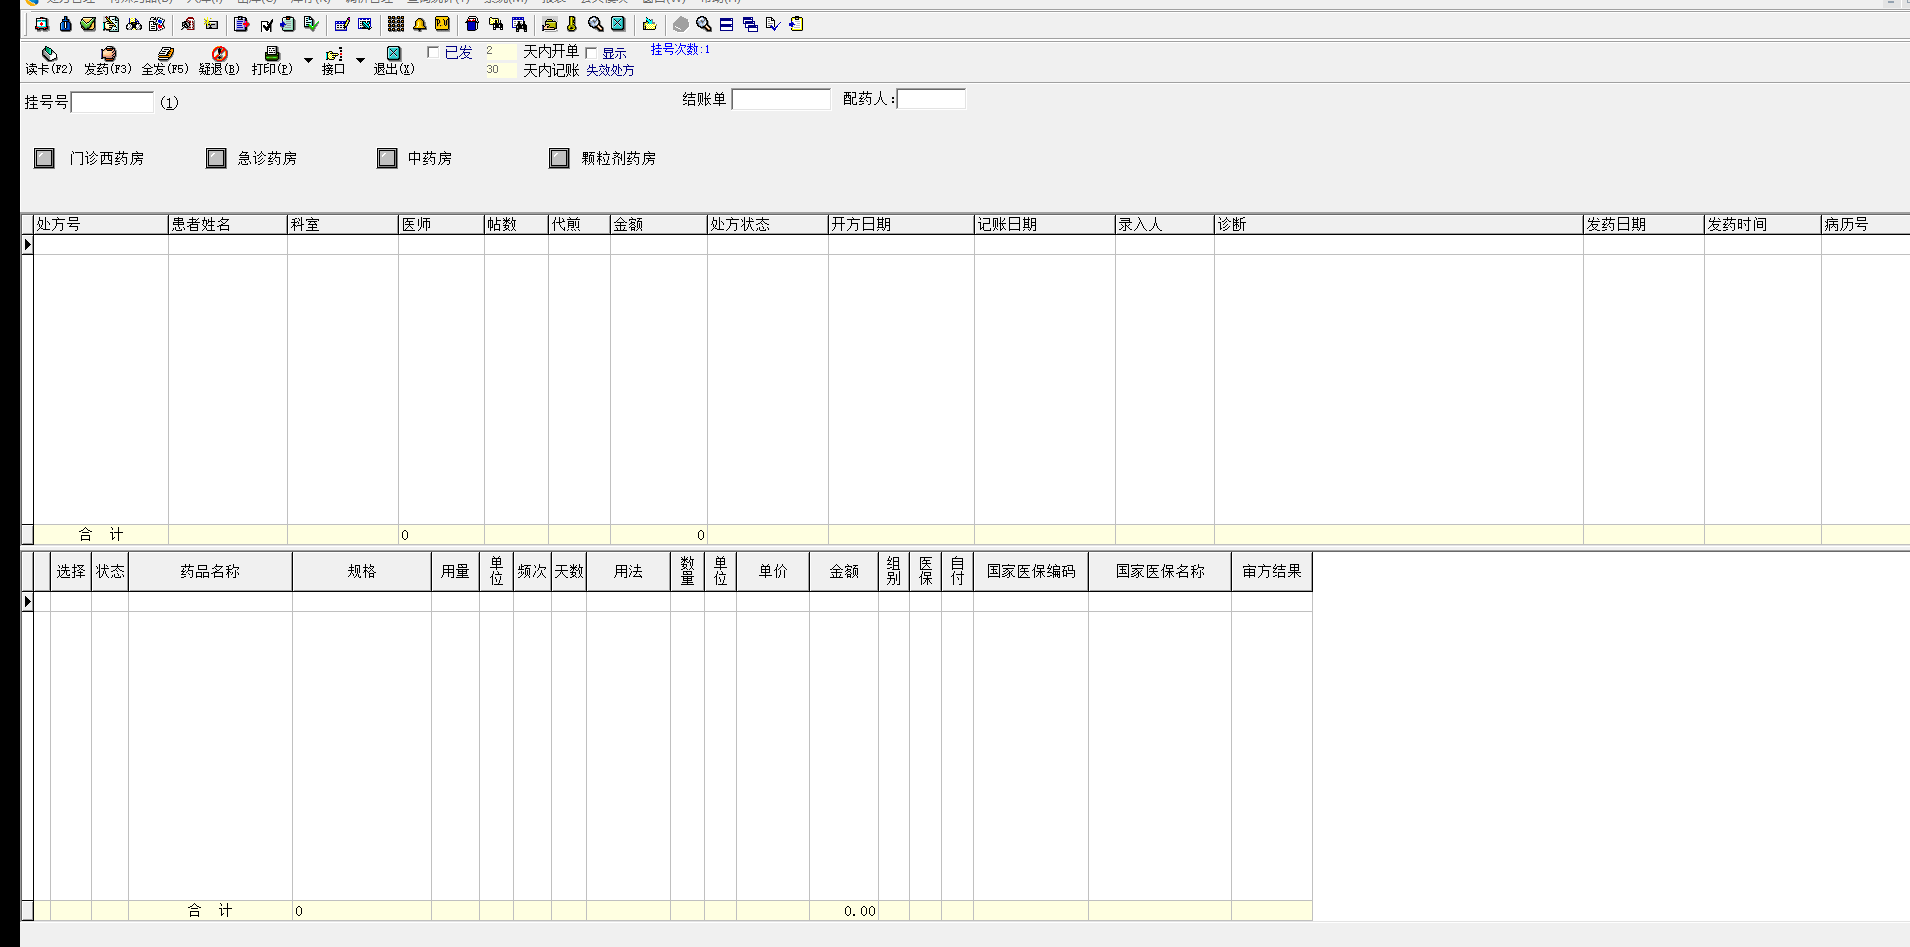Click the teal X icon in top toolbar
Screen dimensions: 1910x947
[618, 24]
